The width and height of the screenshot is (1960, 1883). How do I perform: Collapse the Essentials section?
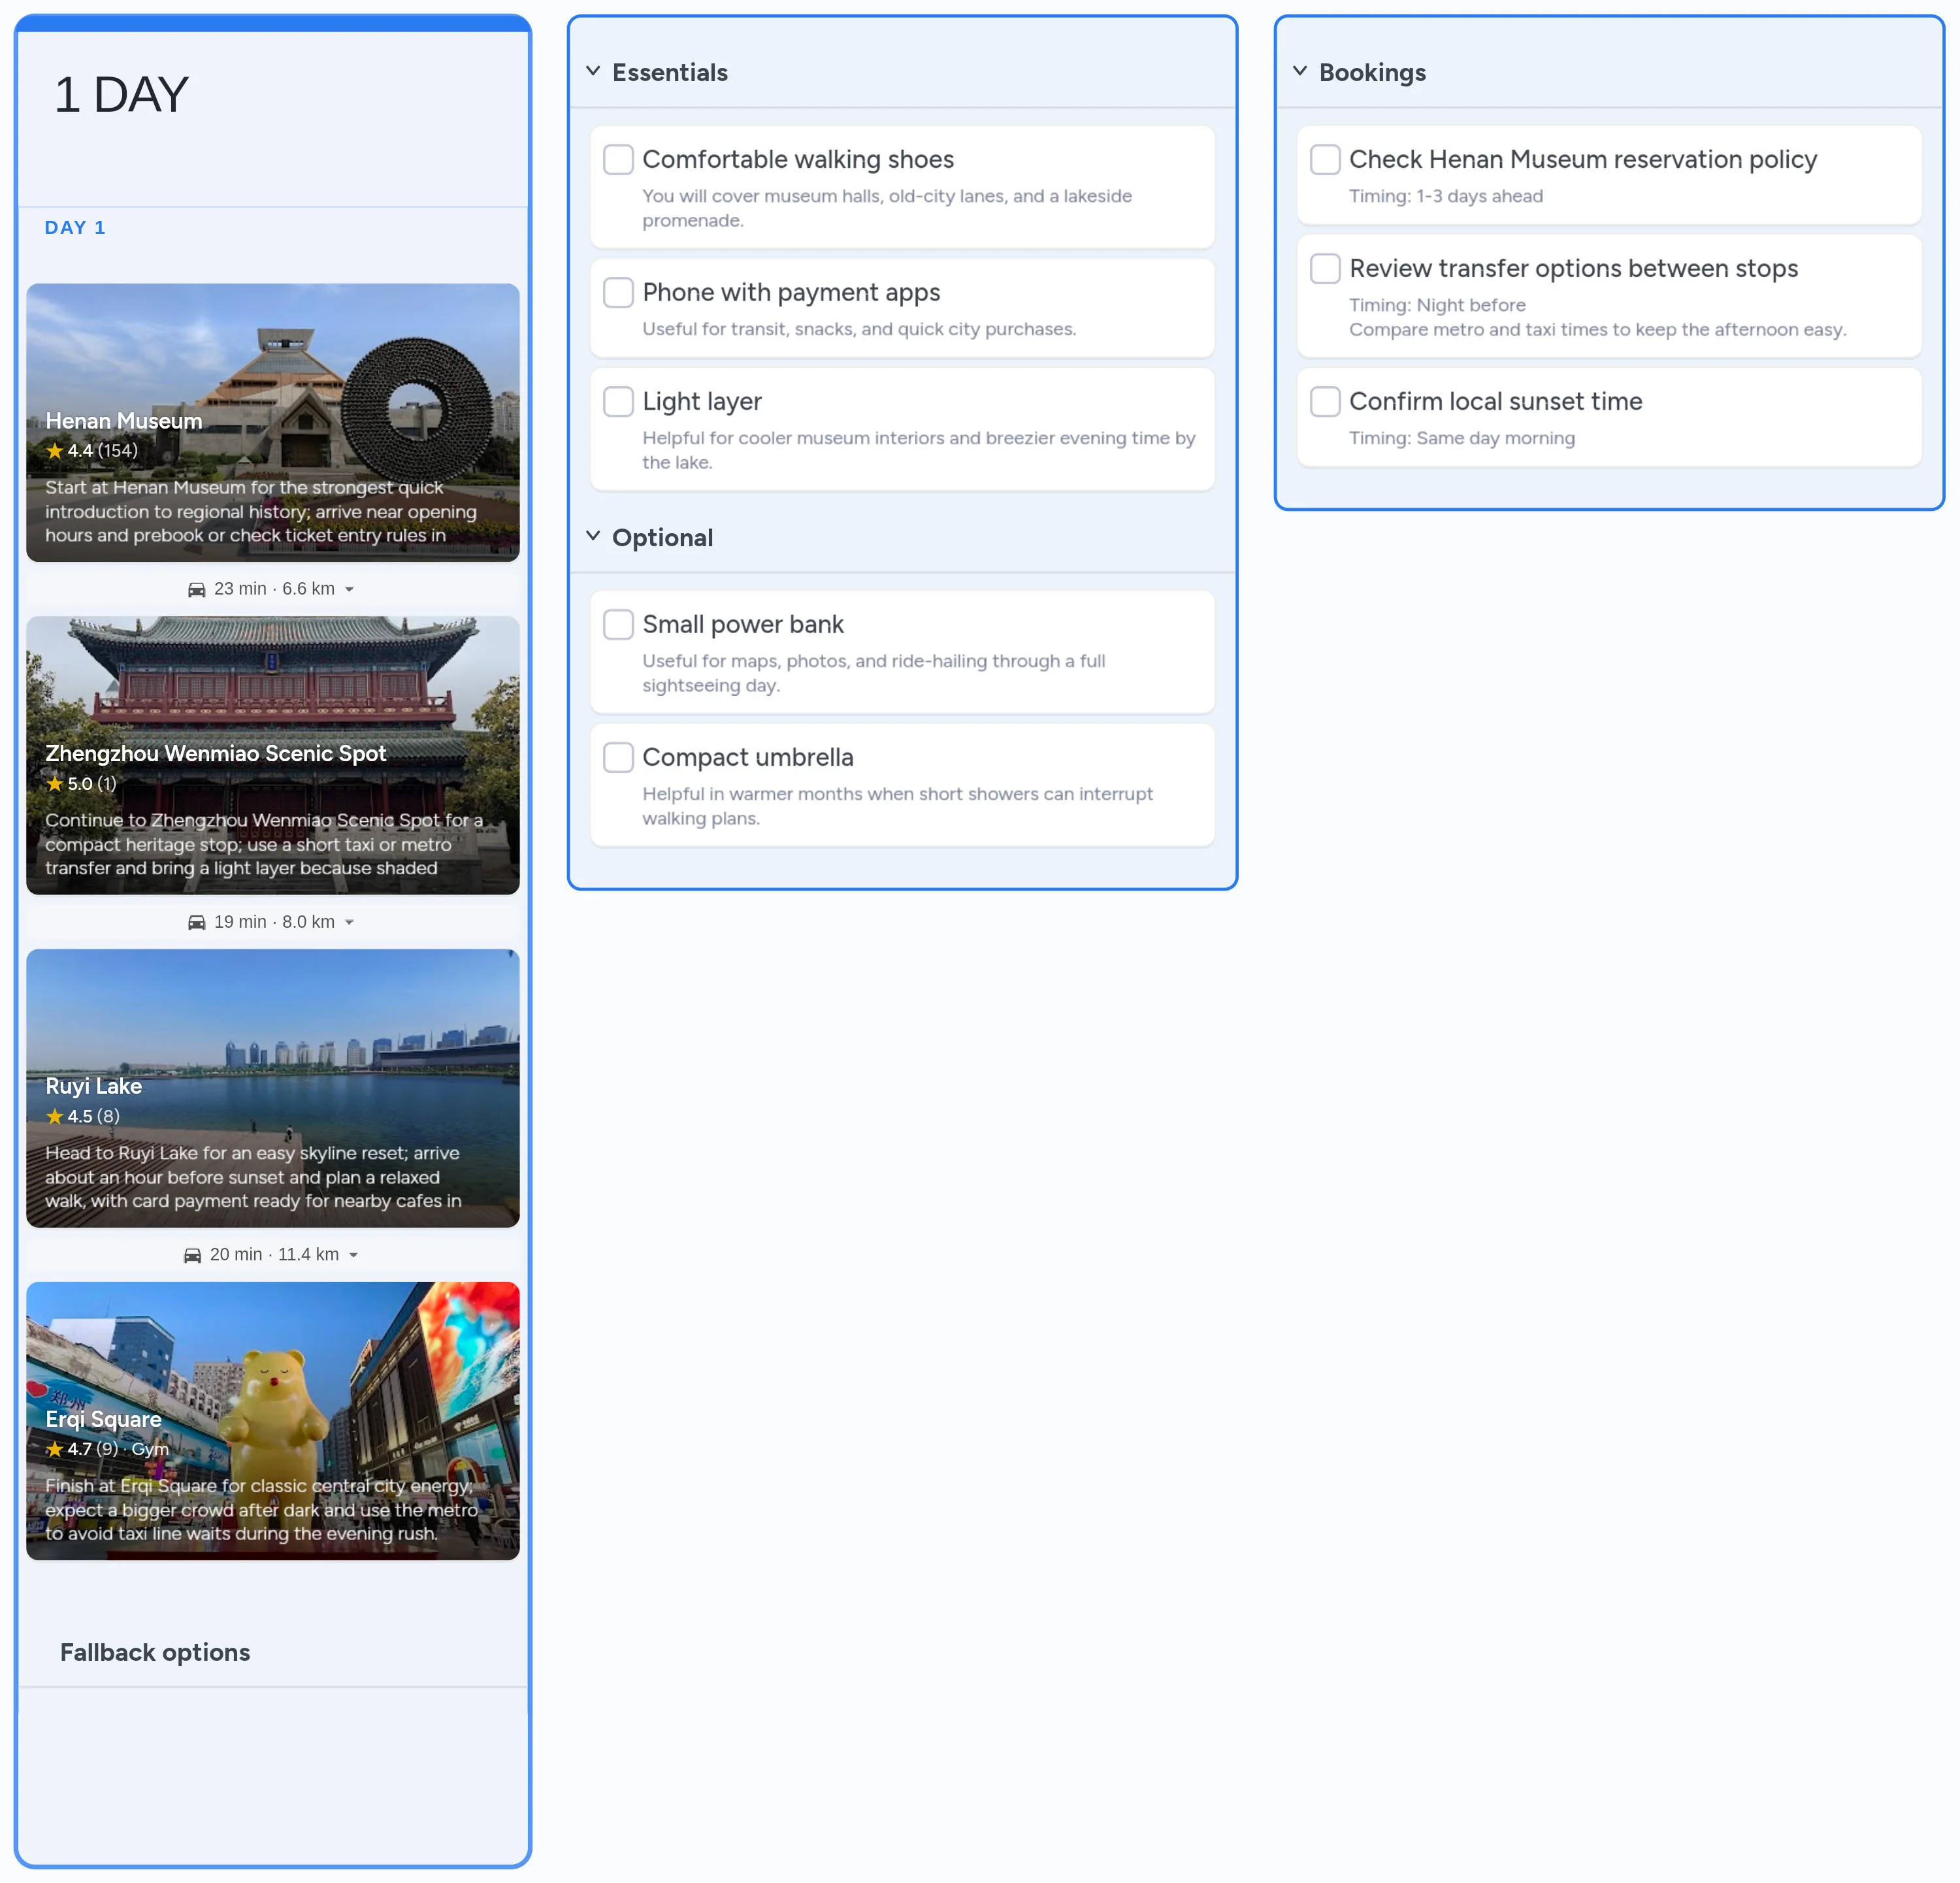pyautogui.click(x=592, y=71)
